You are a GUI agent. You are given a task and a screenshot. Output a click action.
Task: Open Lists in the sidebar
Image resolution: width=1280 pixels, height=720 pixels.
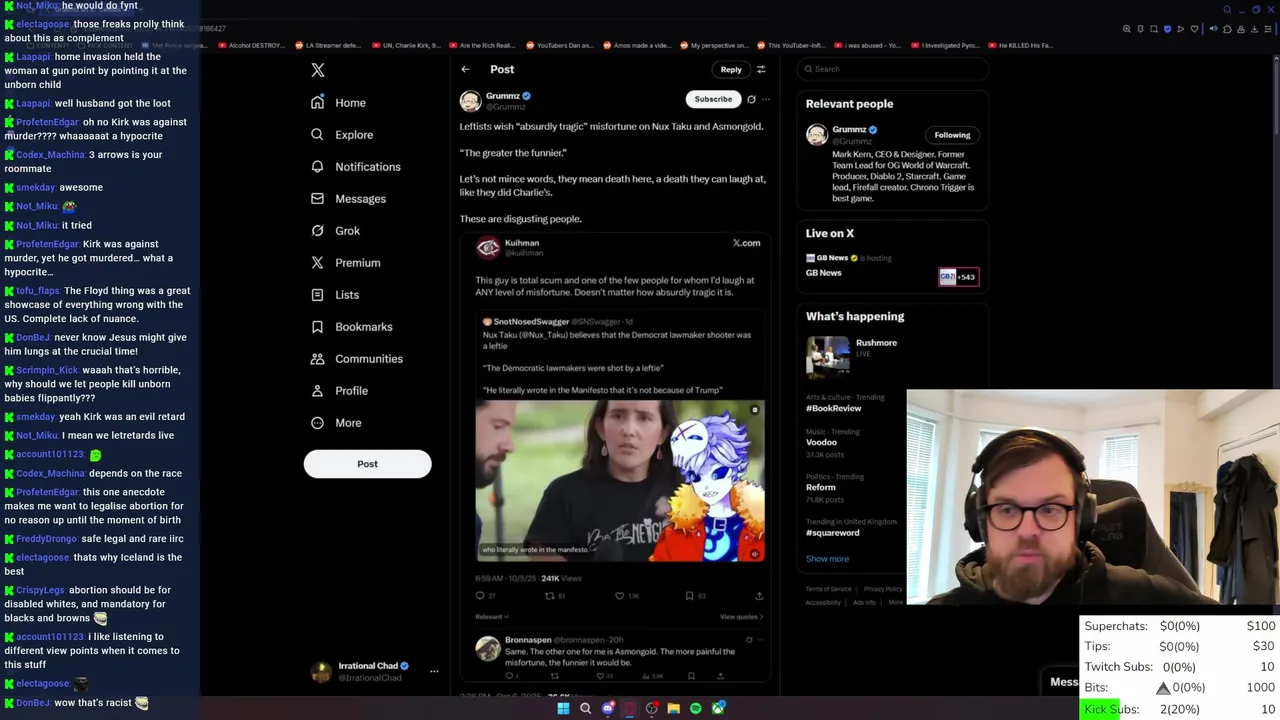click(x=334, y=295)
